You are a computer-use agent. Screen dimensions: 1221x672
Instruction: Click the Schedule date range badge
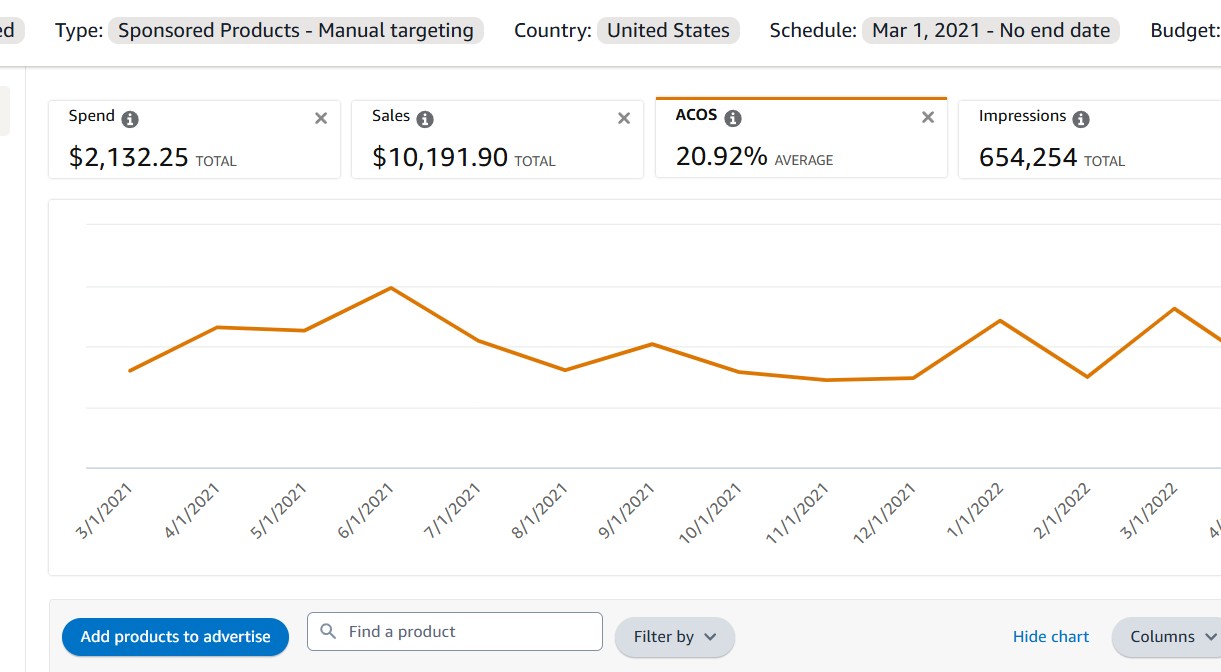click(991, 30)
